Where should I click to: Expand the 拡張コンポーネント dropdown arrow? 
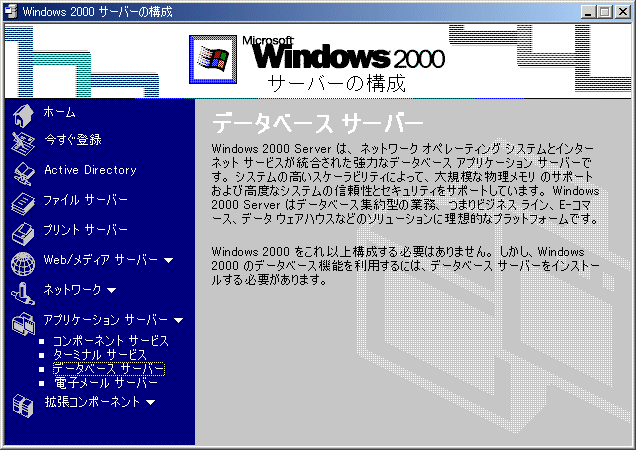150,403
